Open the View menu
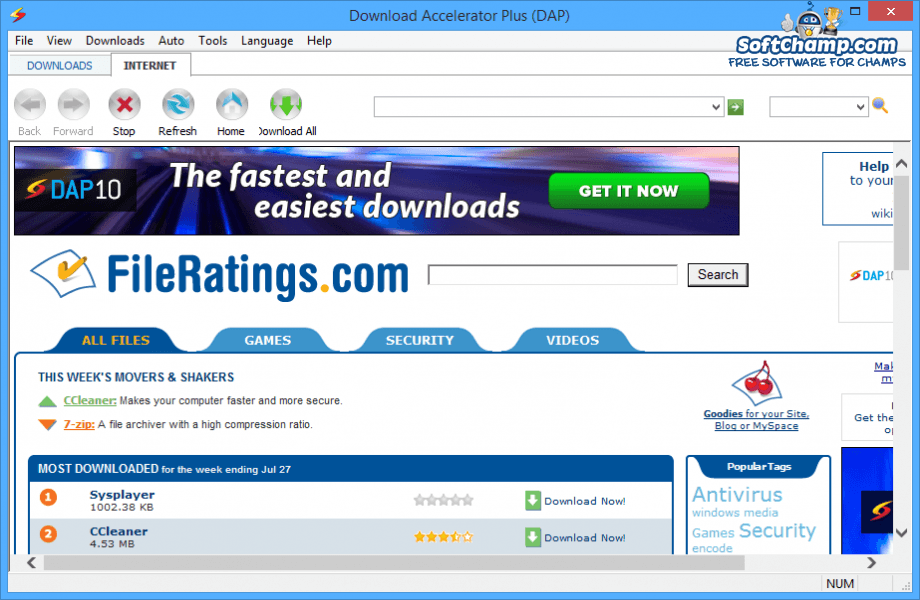 click(59, 40)
